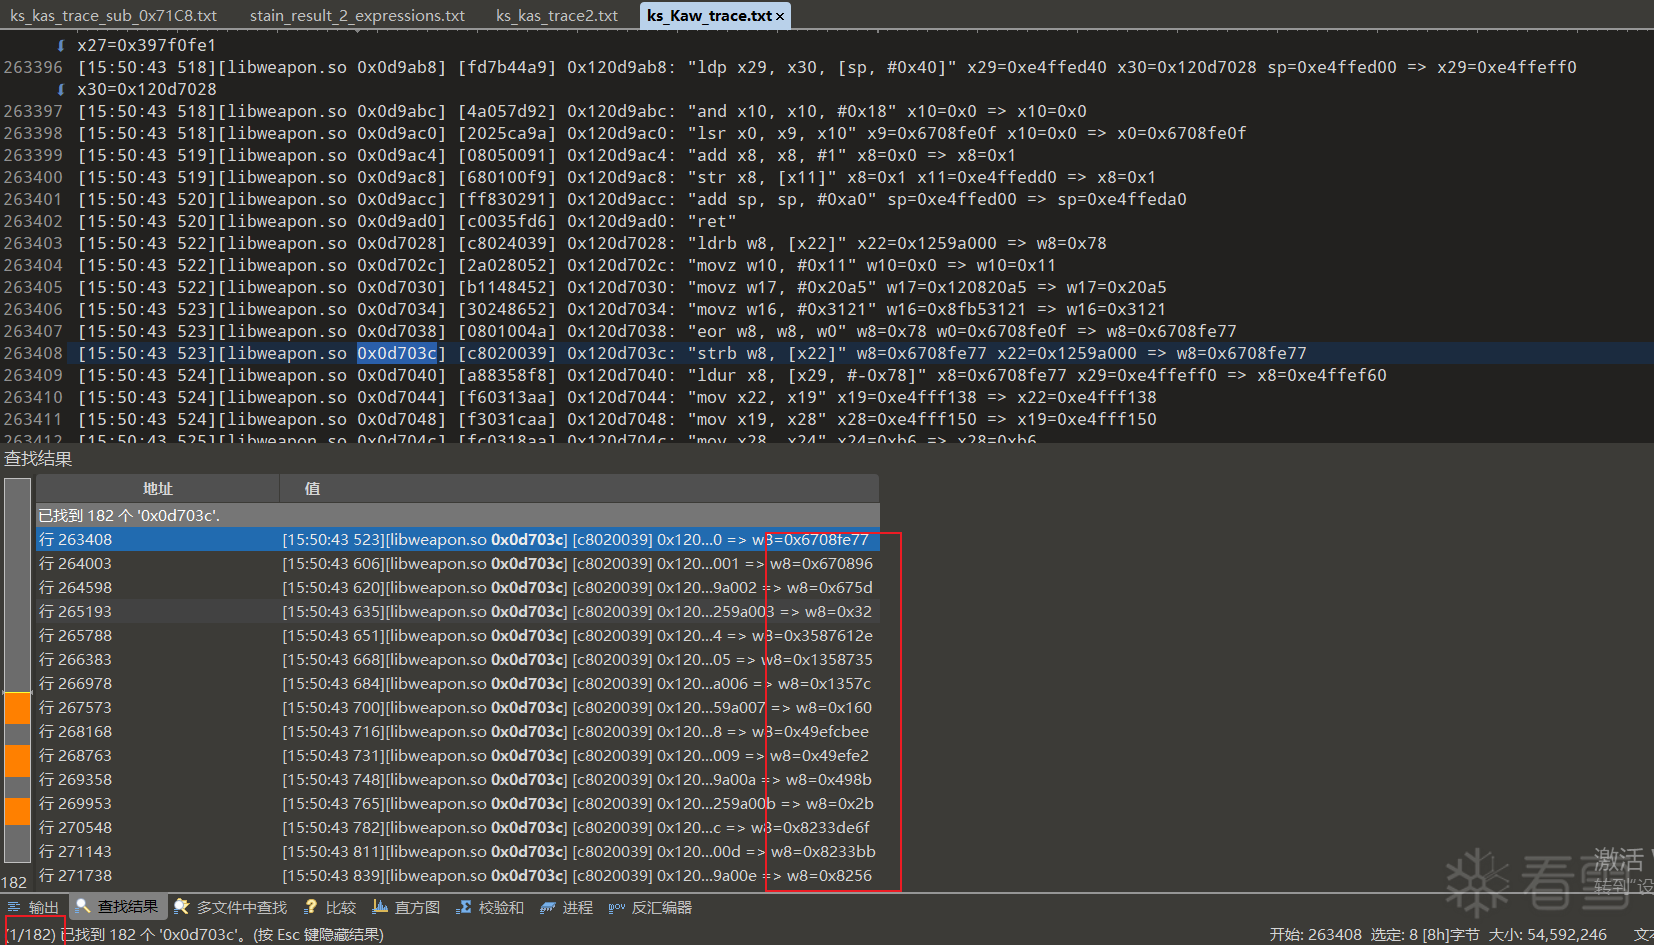Open the 校验和 checksum tab

(x=491, y=907)
